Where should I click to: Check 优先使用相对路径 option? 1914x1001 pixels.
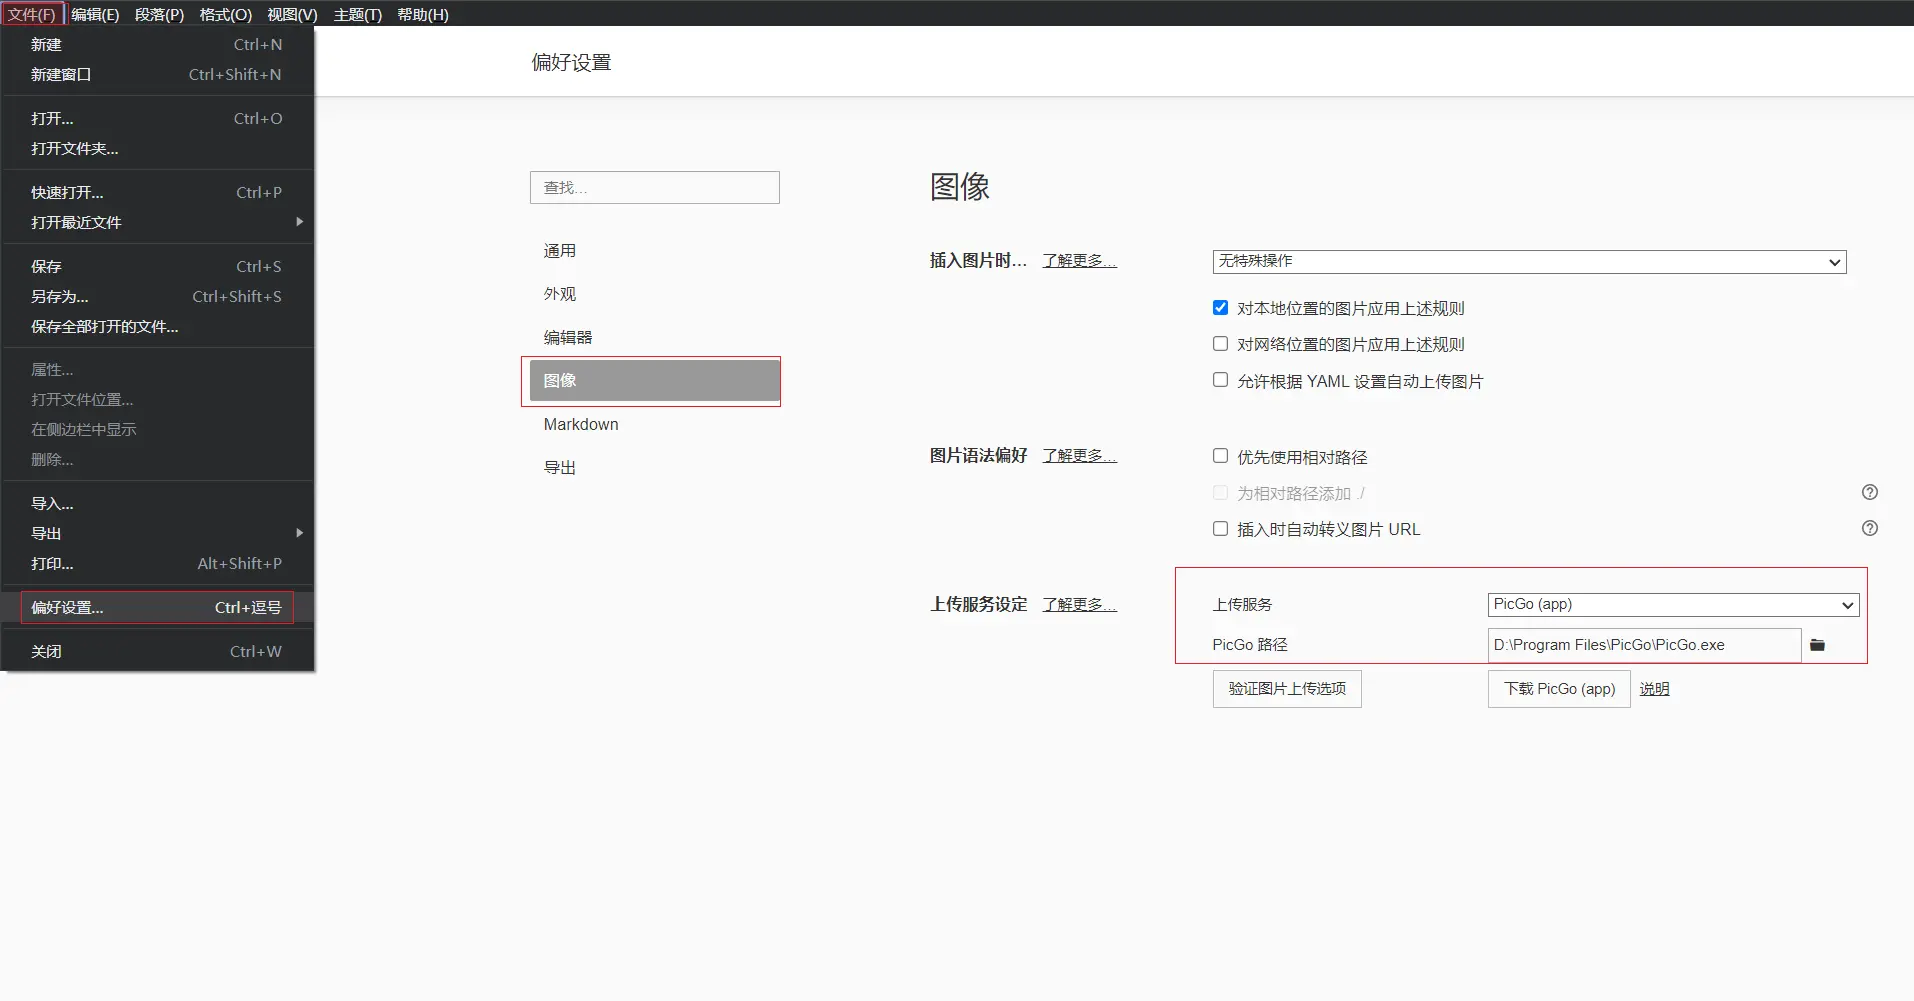point(1220,456)
